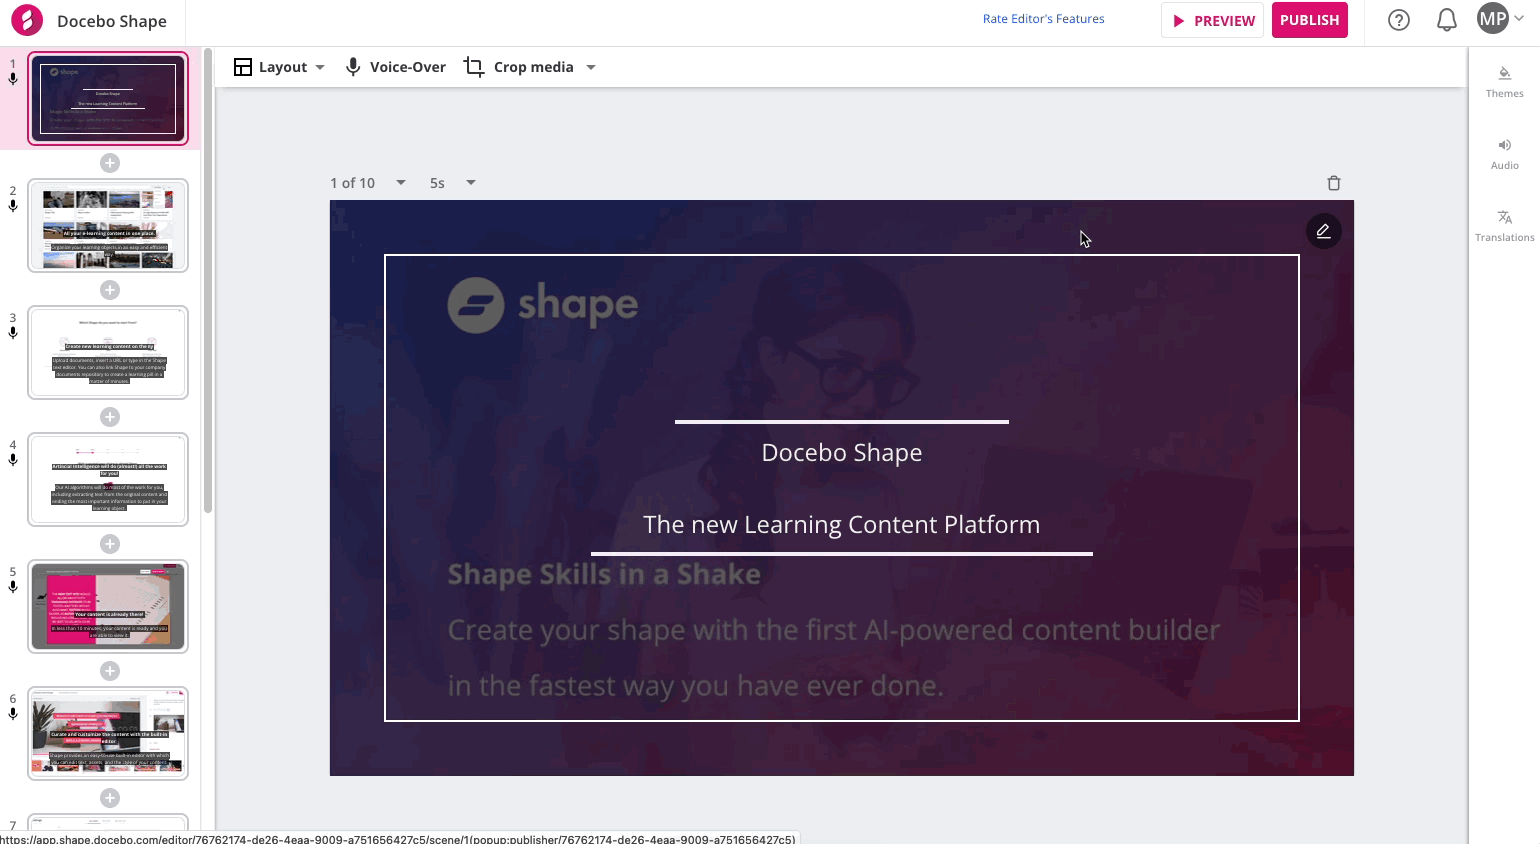The width and height of the screenshot is (1540, 844).
Task: Delete the scene with trash icon
Action: (1333, 183)
